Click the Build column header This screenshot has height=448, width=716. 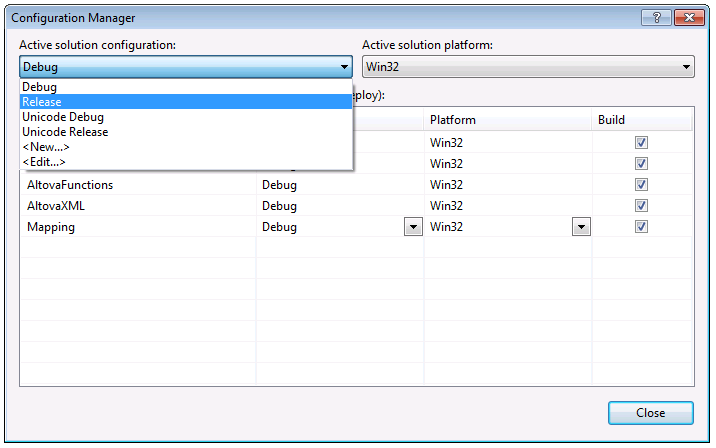click(640, 120)
